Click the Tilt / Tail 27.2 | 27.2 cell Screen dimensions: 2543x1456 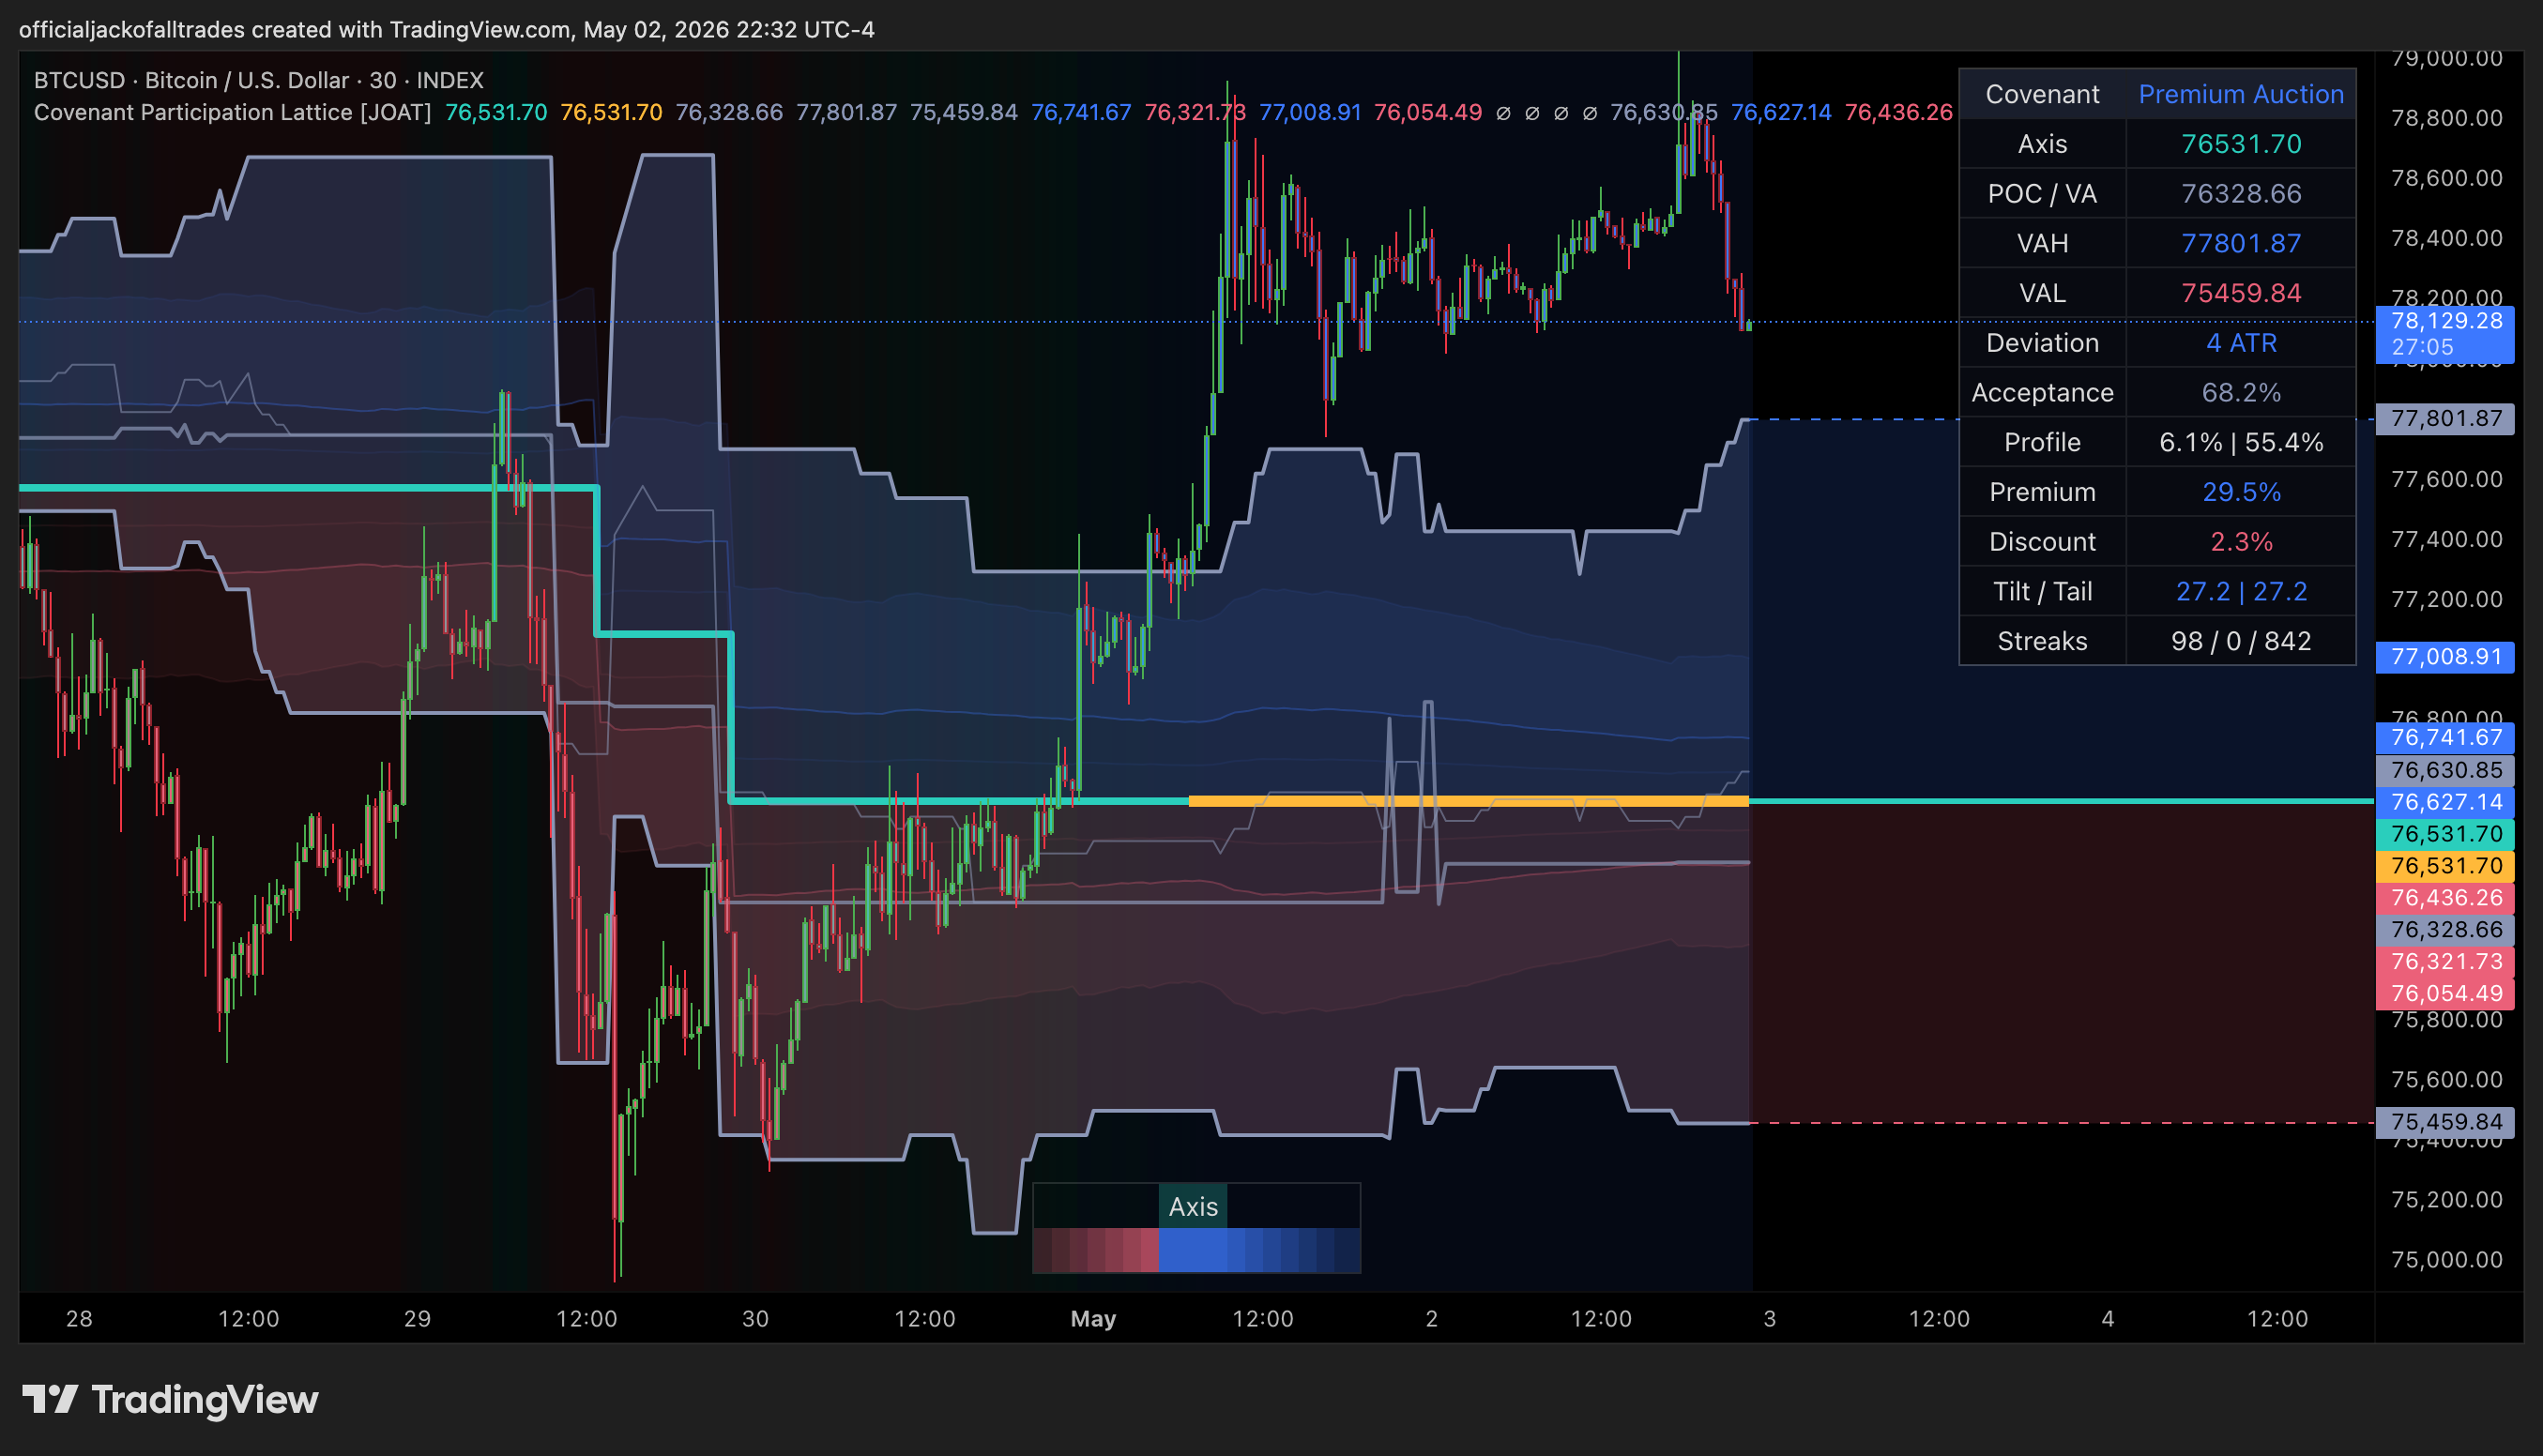tap(2240, 591)
